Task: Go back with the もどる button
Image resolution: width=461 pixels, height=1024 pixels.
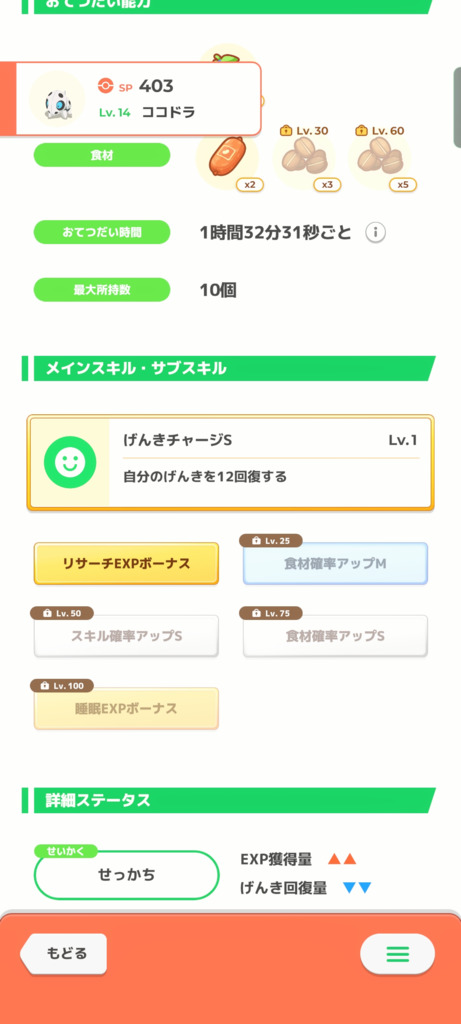Action: pyautogui.click(x=63, y=953)
